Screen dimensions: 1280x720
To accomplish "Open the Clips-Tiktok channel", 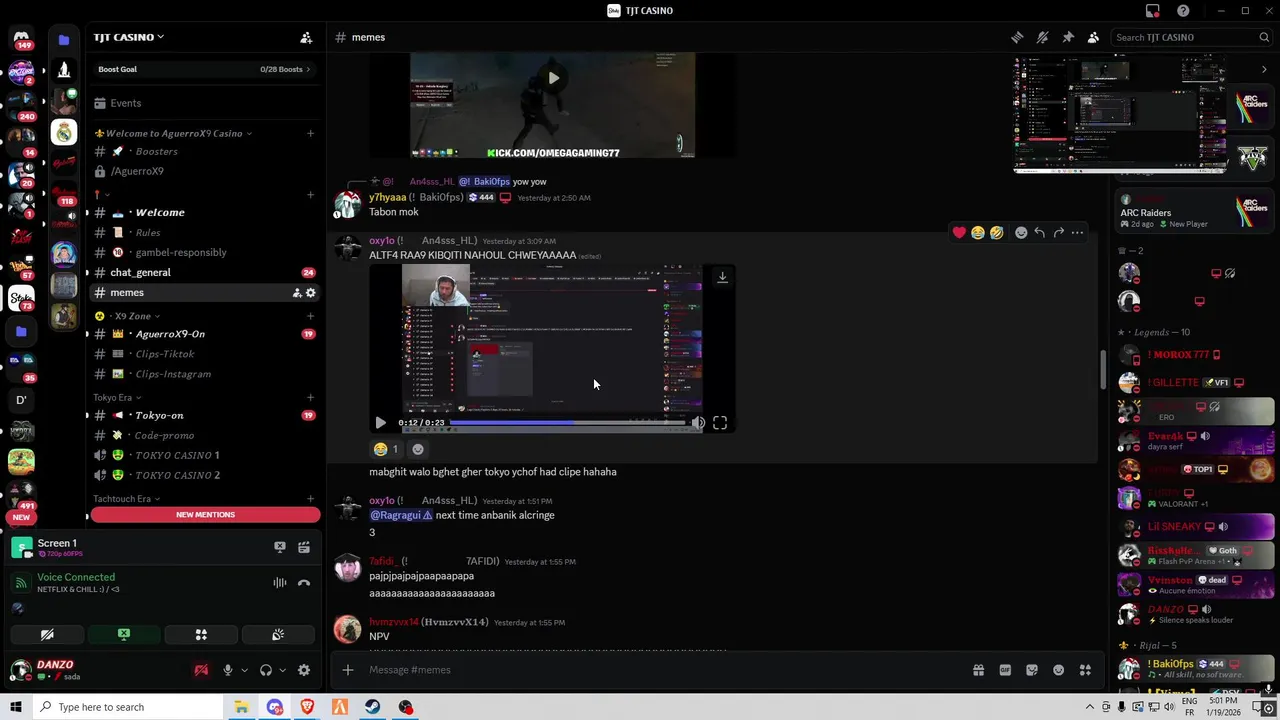I will (204, 354).
